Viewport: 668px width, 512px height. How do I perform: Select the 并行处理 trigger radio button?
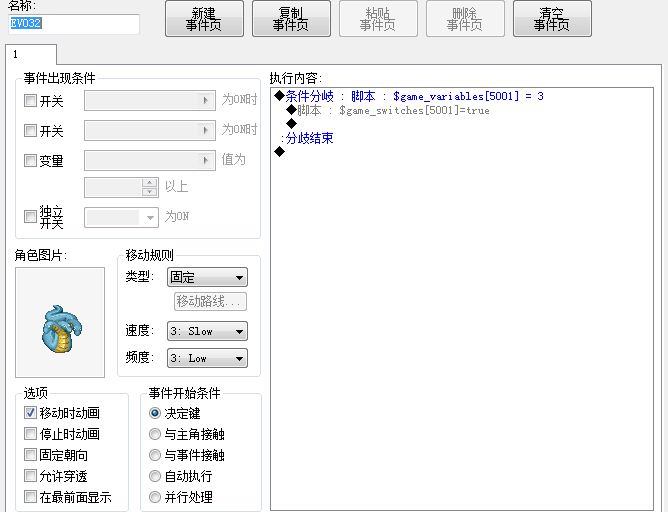point(155,497)
